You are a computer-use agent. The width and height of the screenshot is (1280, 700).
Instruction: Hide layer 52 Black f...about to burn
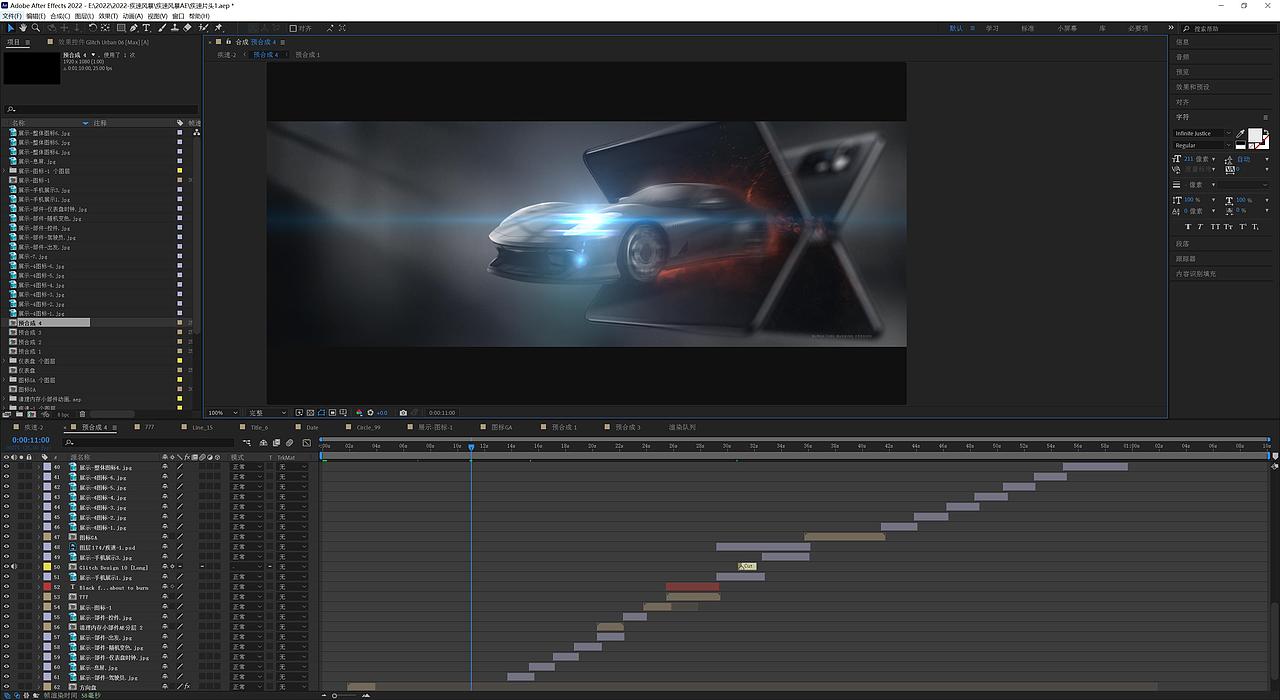6,587
